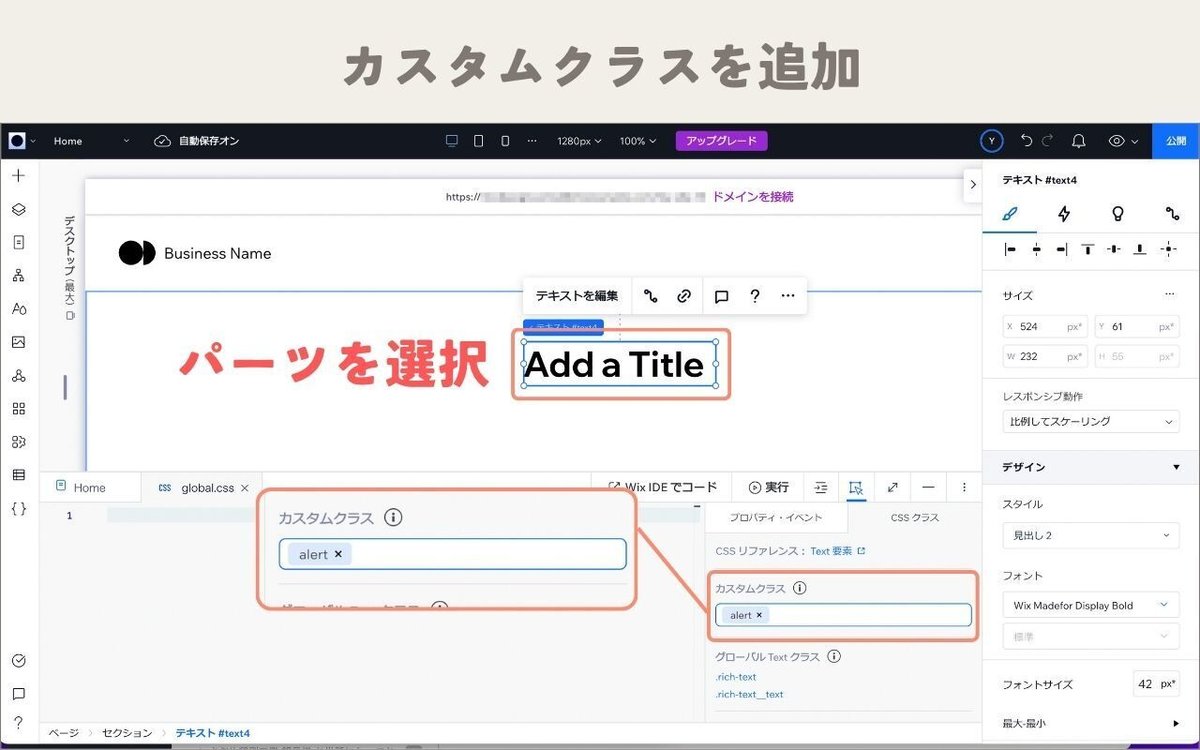Expand the Wix Madefor Display Bold font dropdown
Screen dimensions: 1200x750
[x=1091, y=605]
